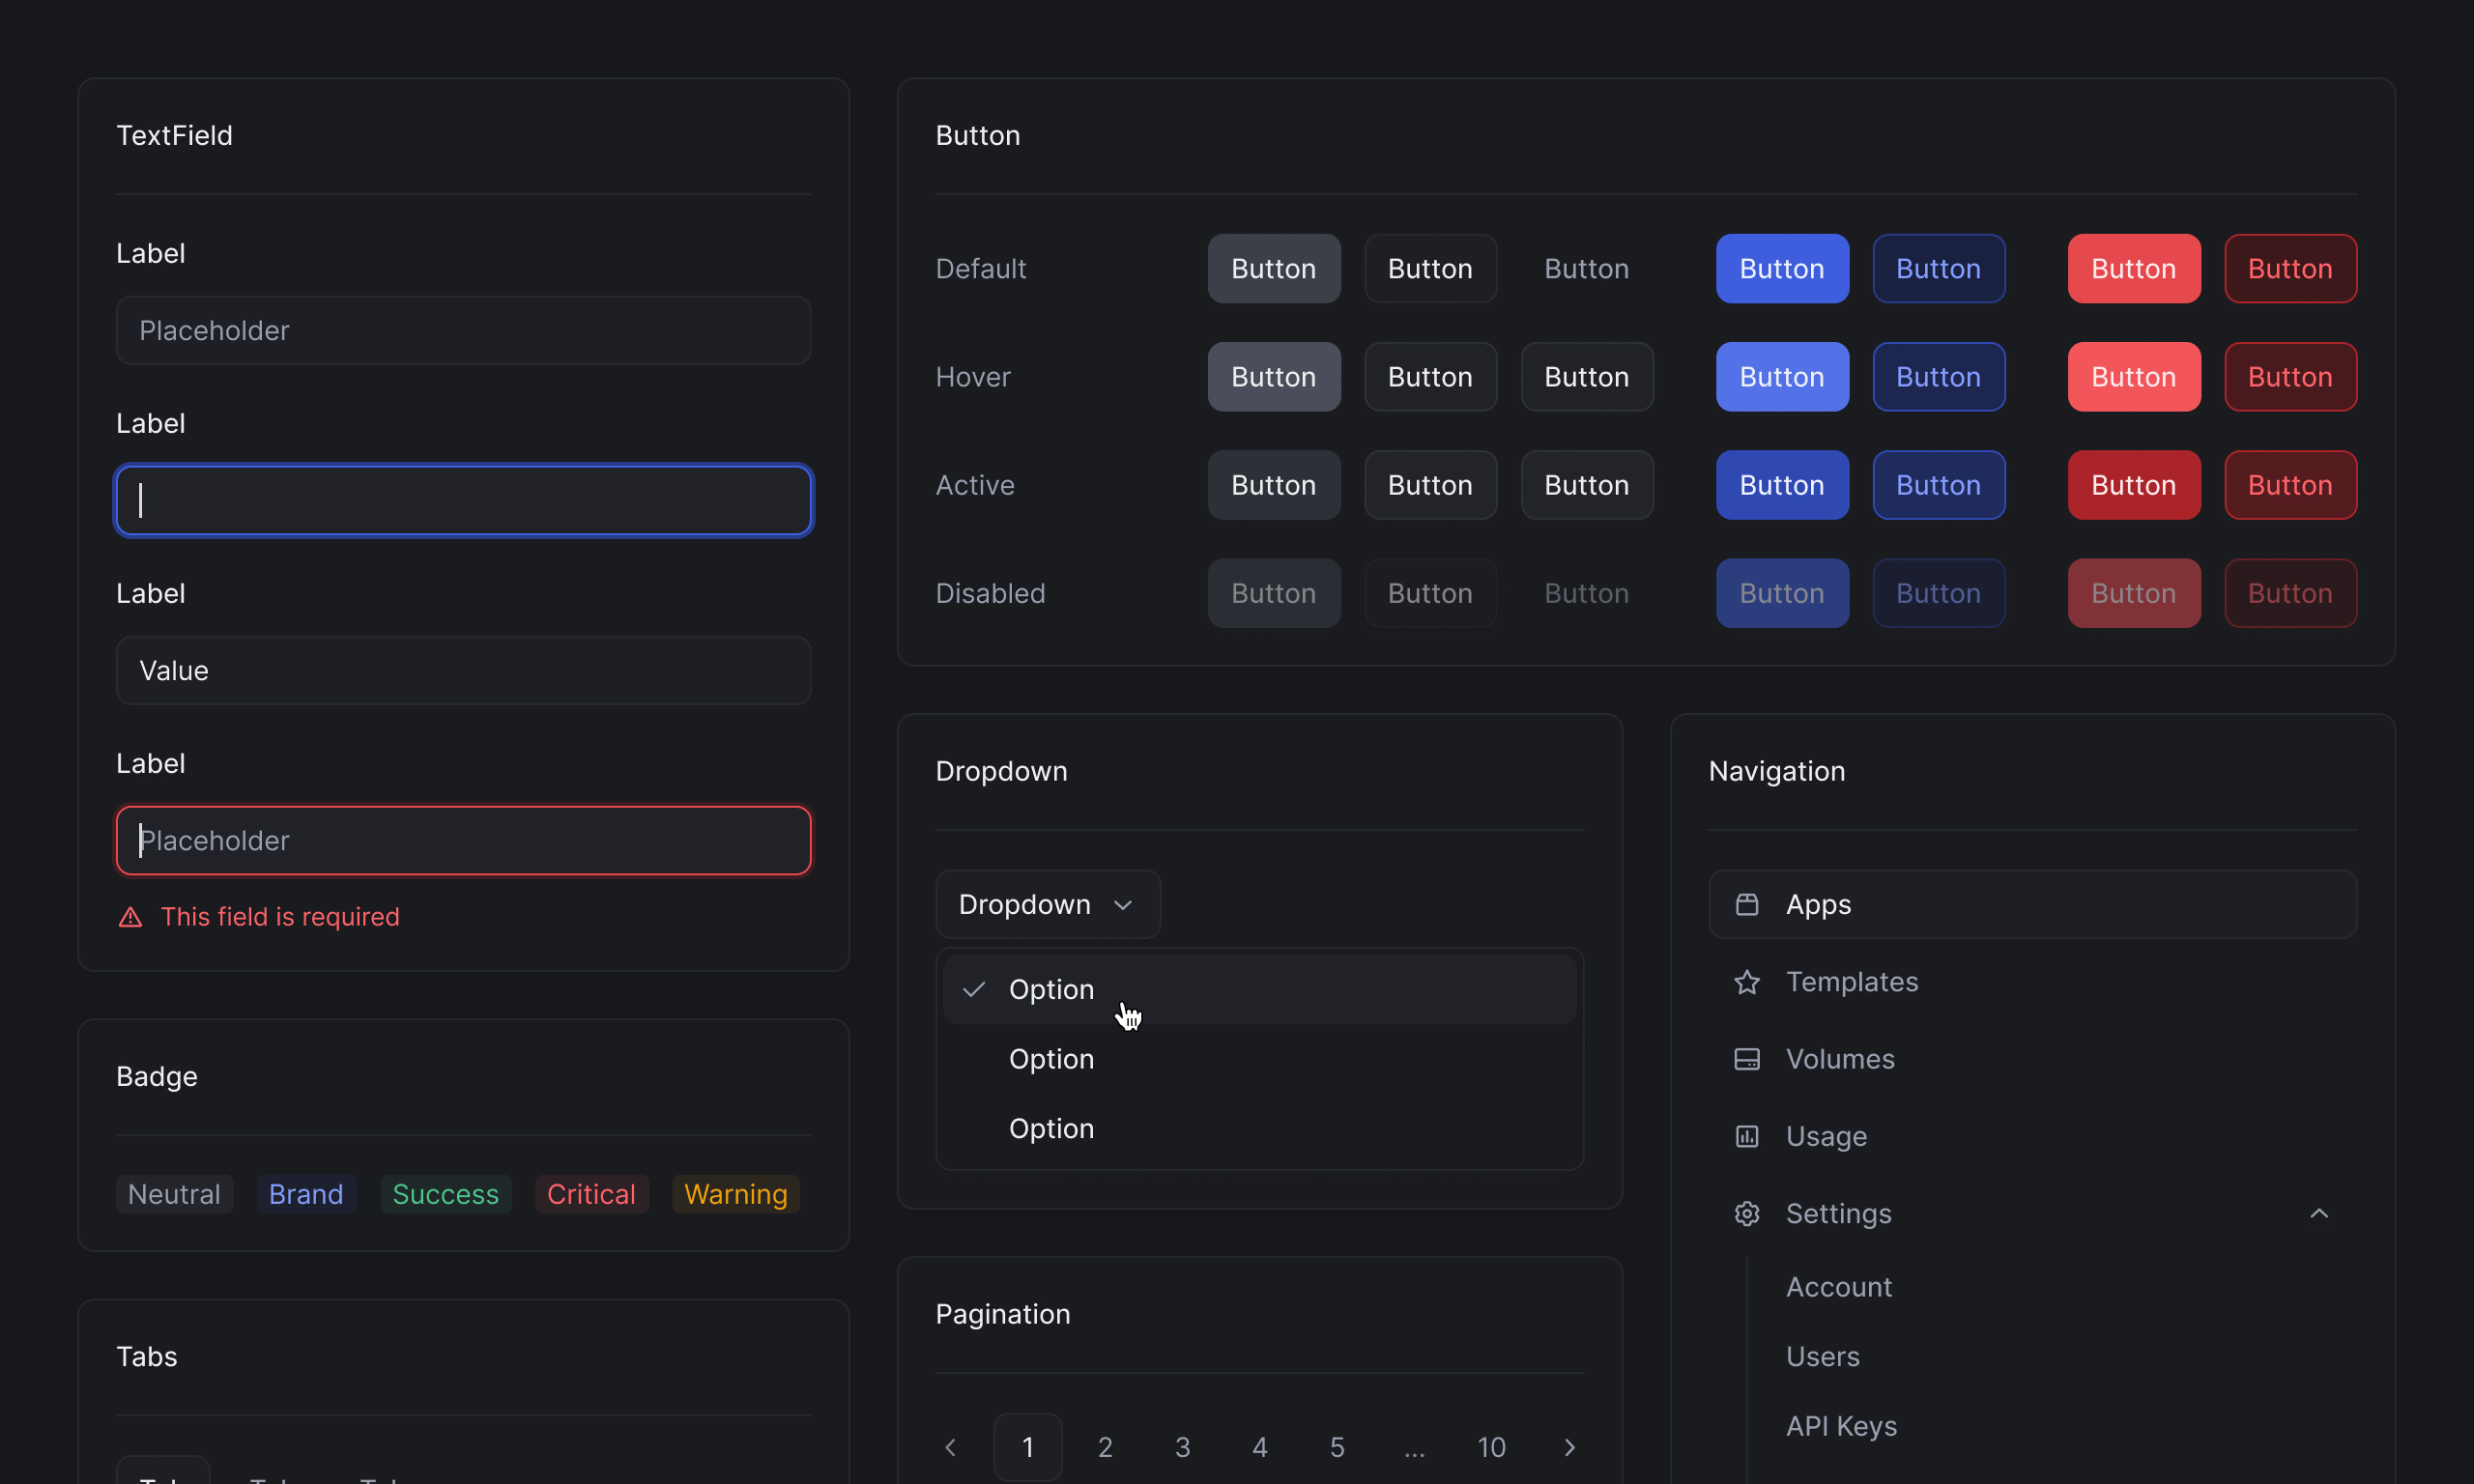2474x1484 pixels.
Task: Go to previous page with left arrow
Action: (950, 1447)
